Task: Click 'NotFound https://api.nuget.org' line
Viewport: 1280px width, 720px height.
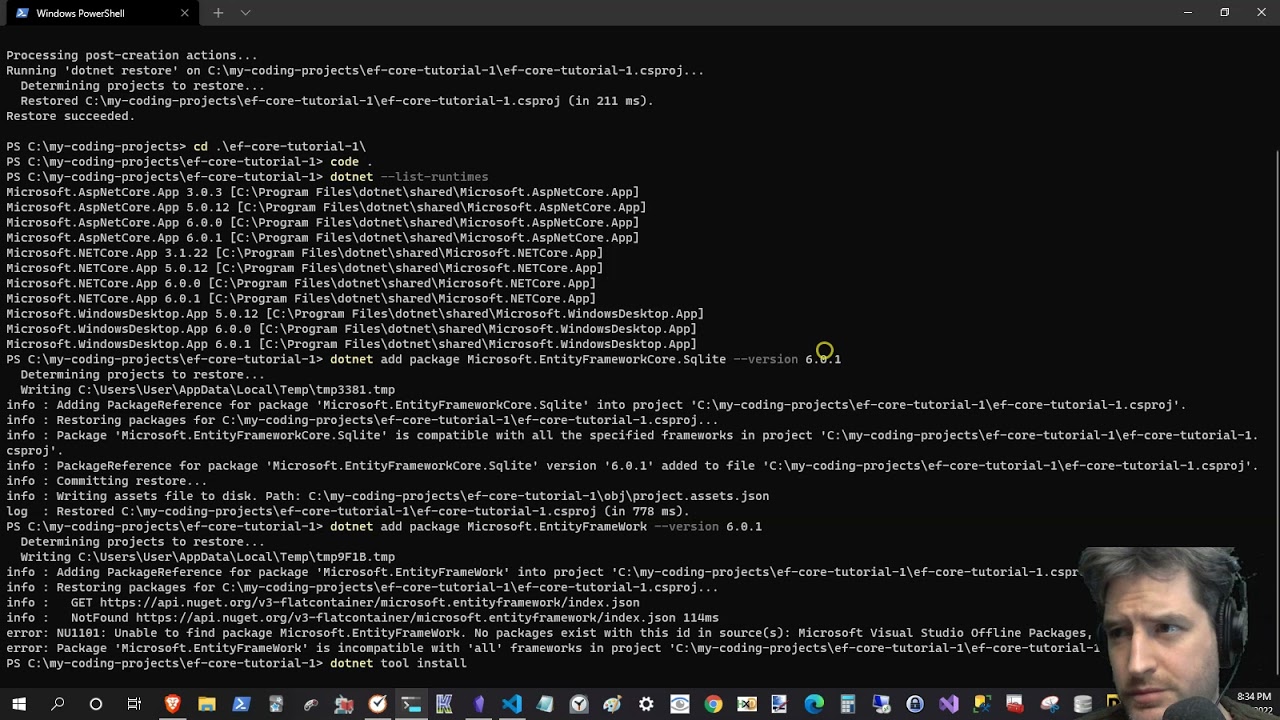Action: 362,618
